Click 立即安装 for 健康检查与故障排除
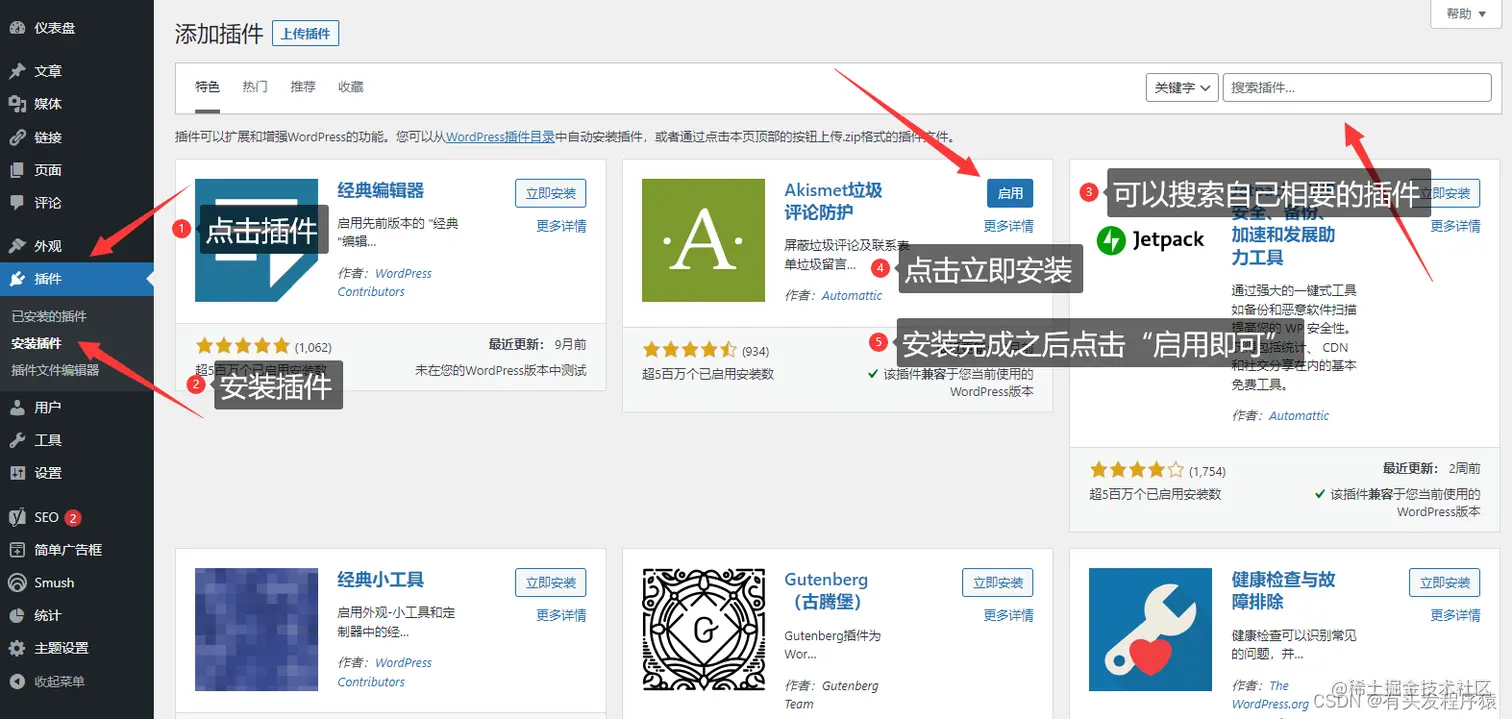 click(1445, 582)
